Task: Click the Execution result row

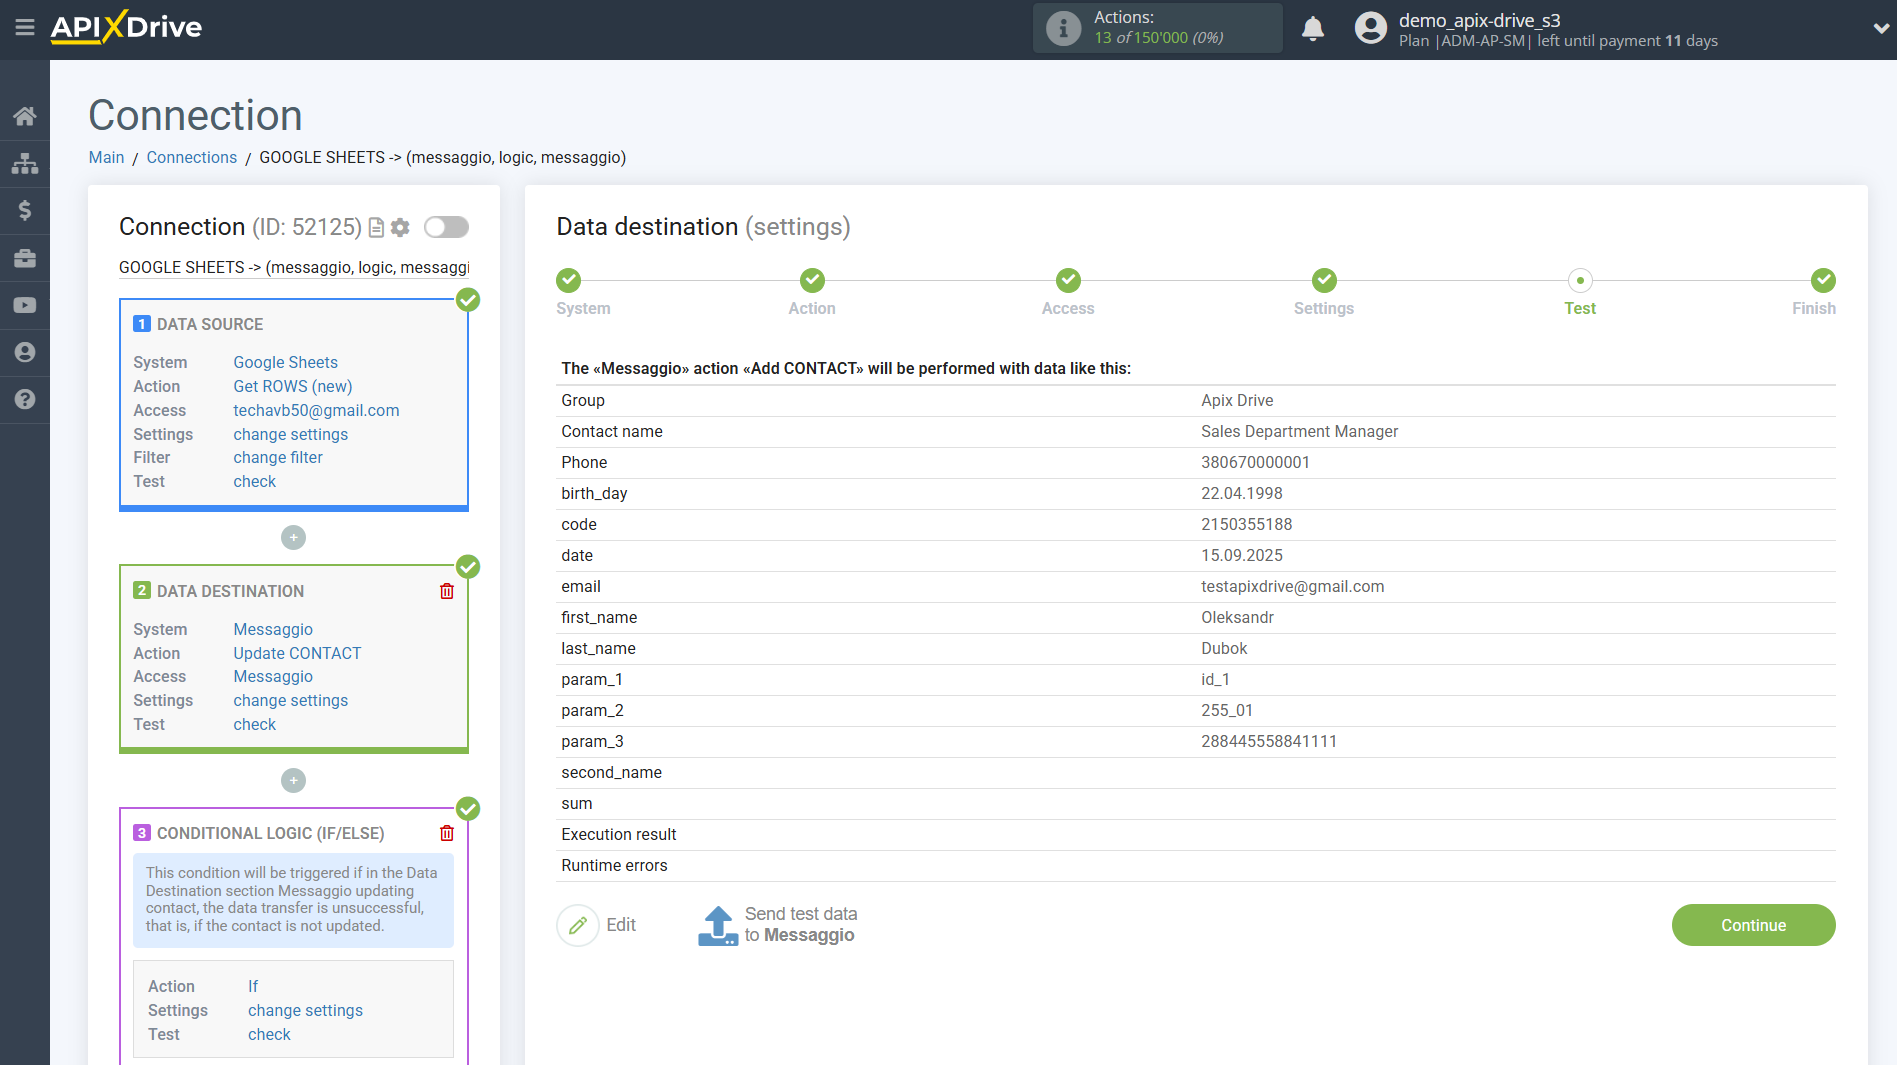Action: (x=1196, y=834)
